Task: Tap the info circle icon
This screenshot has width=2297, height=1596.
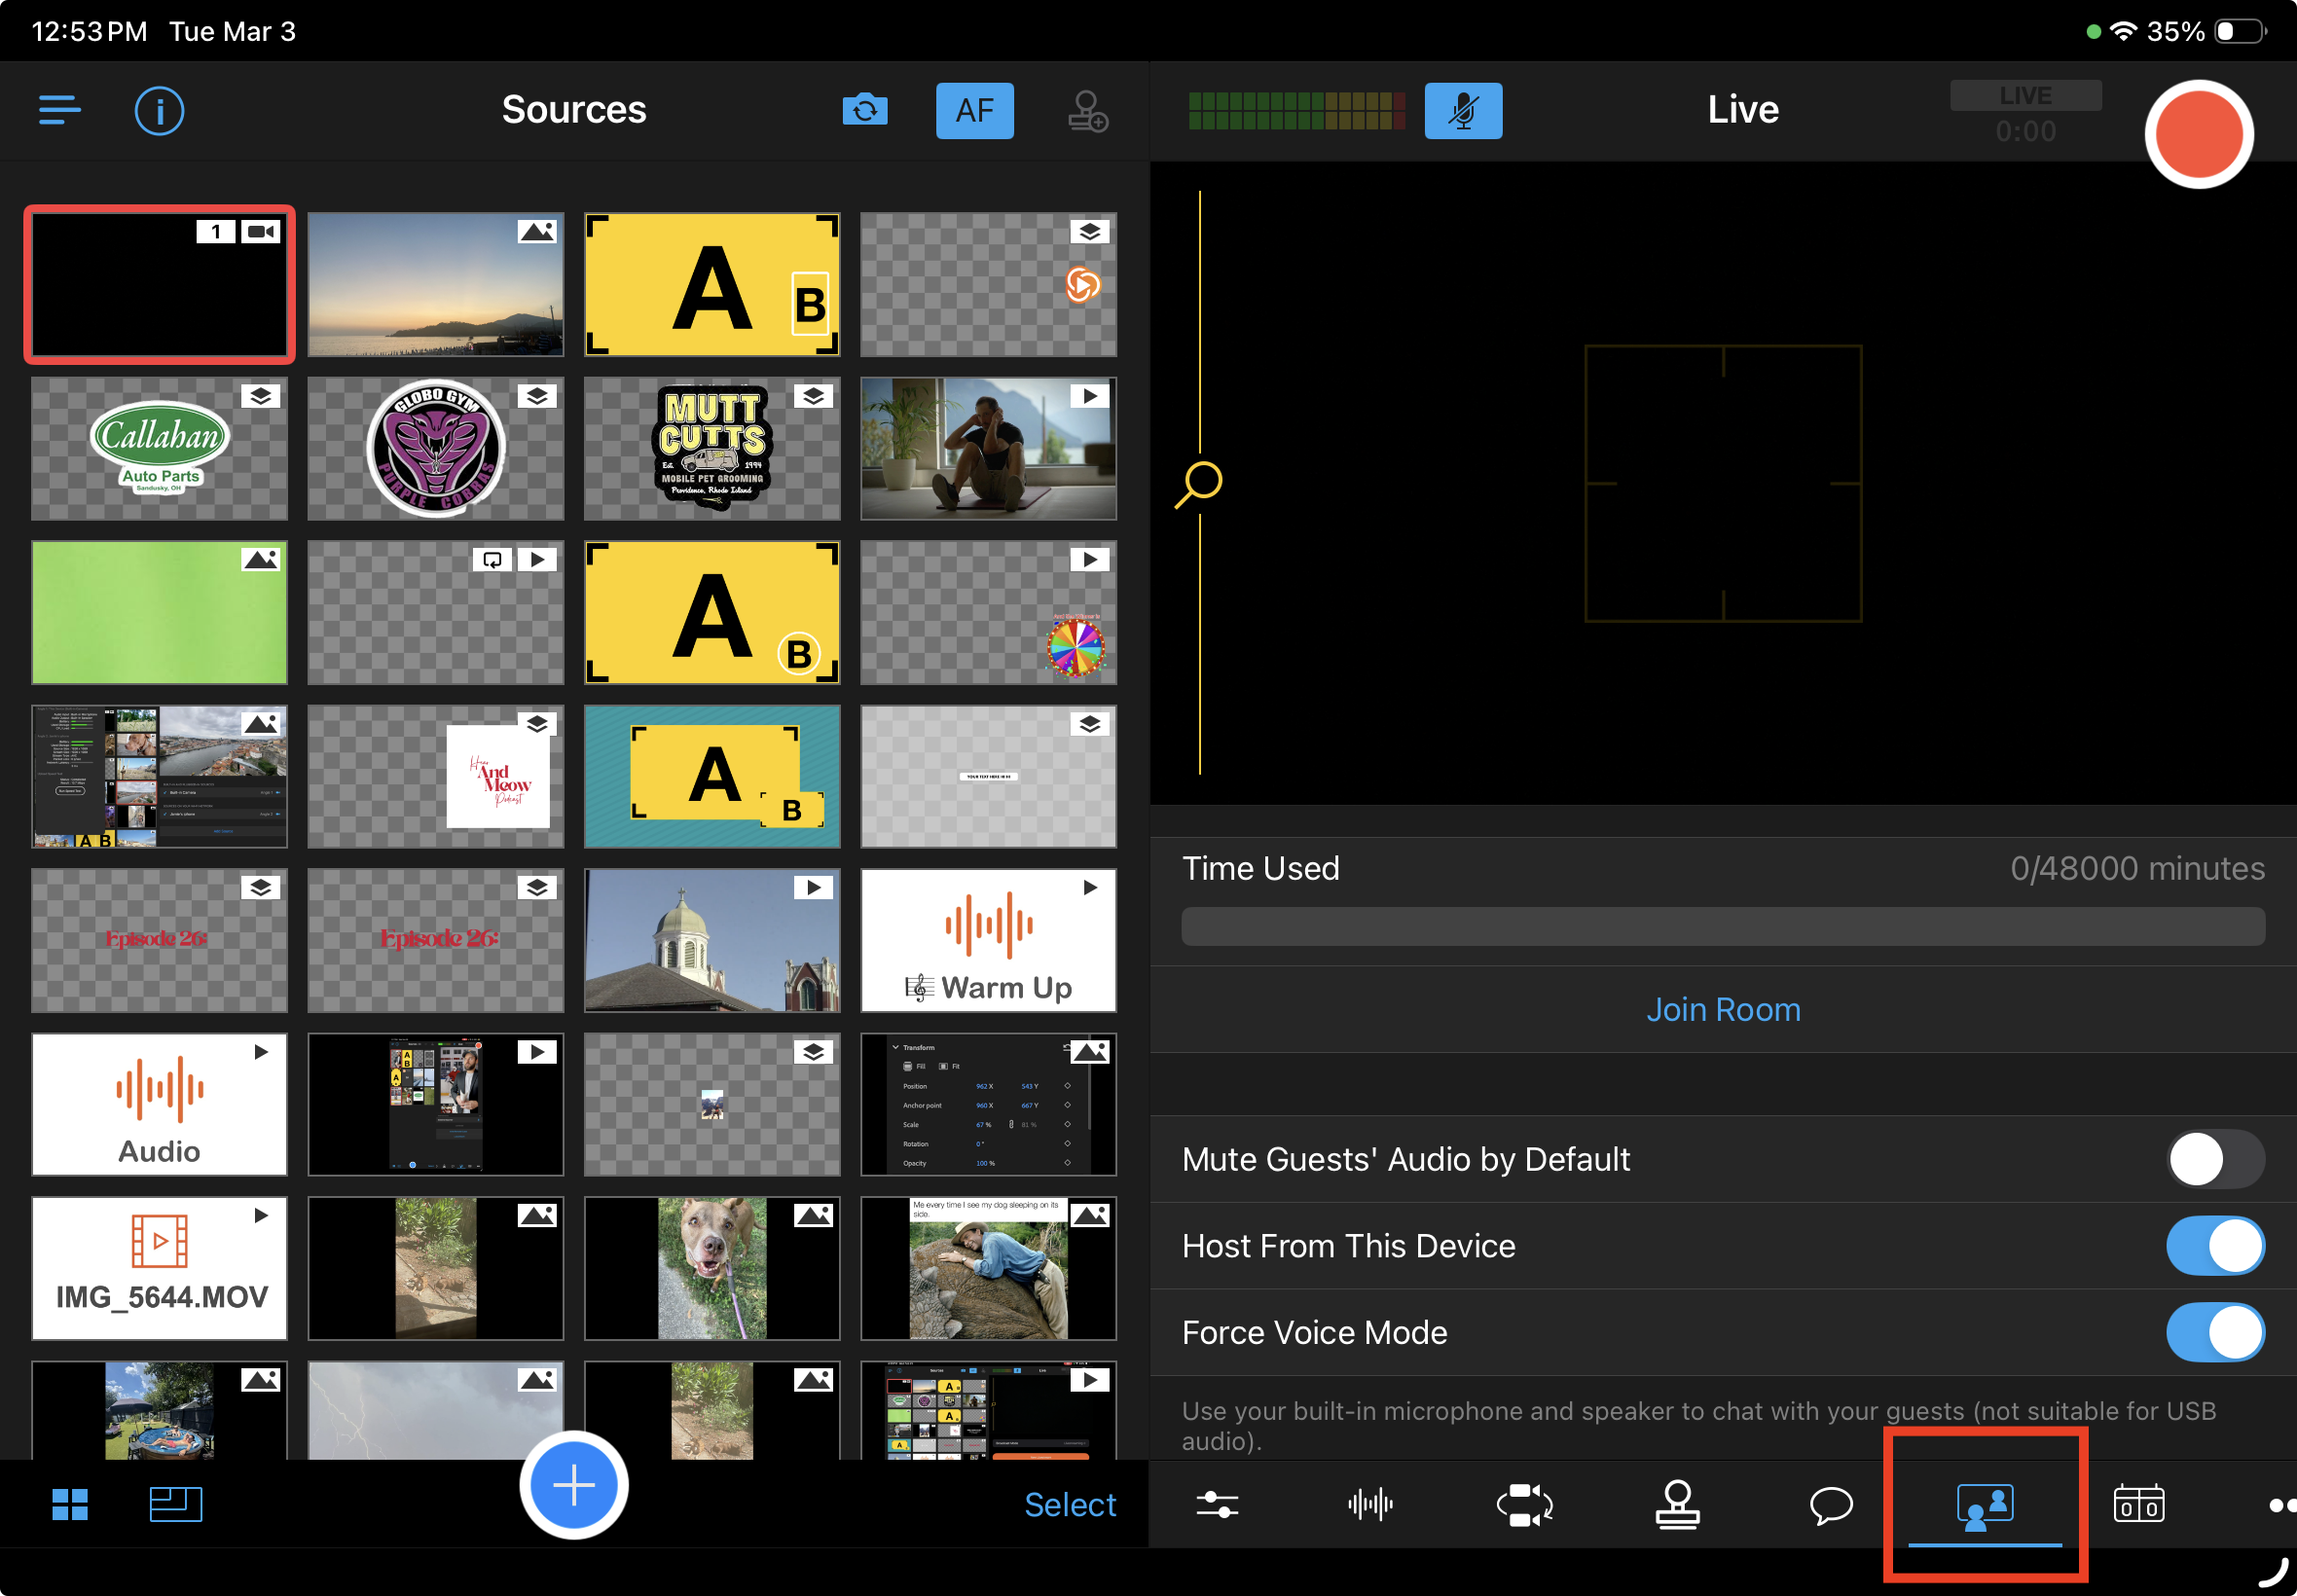Action: (x=159, y=110)
